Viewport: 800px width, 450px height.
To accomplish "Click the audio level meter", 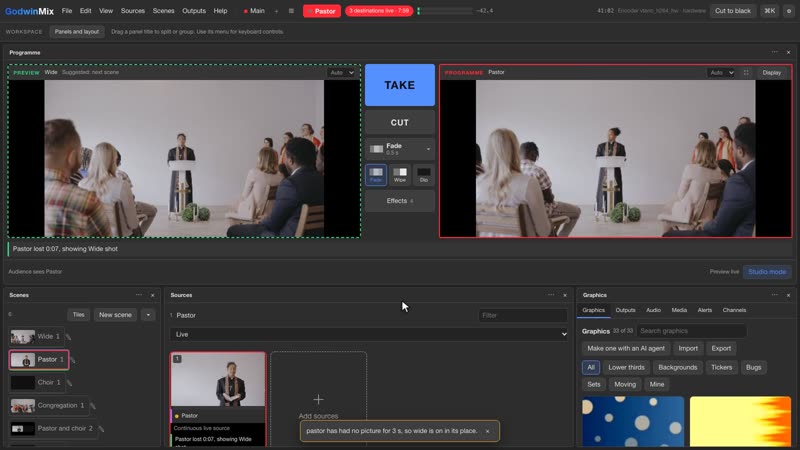I will point(444,11).
